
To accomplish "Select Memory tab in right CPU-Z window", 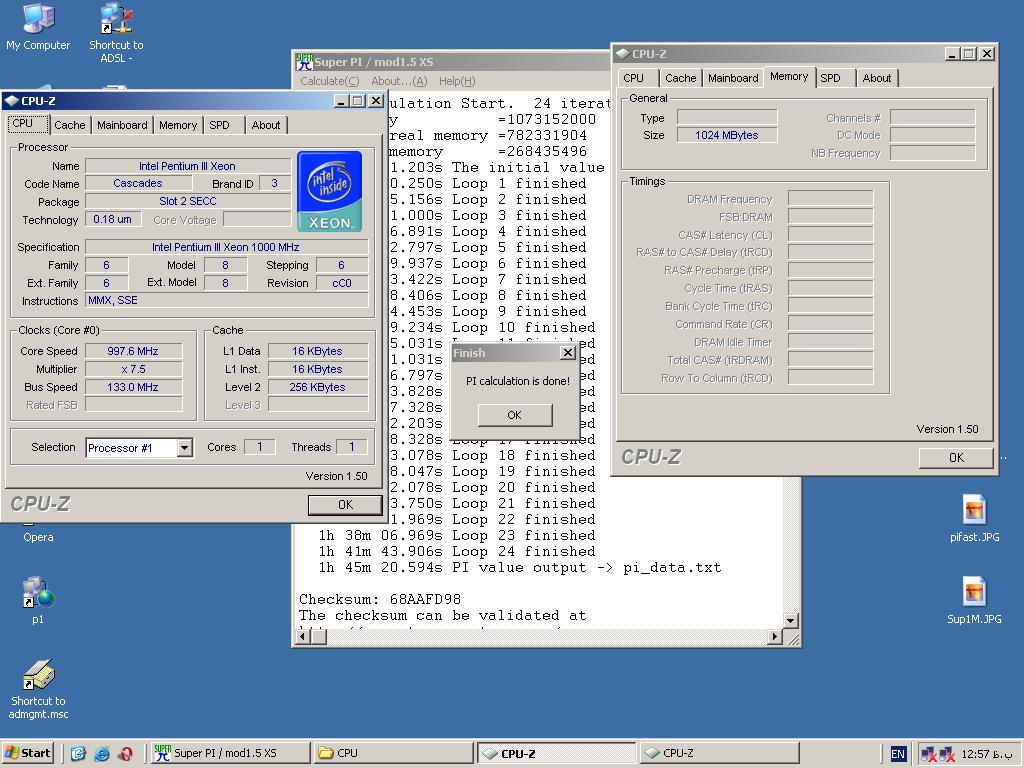I will click(789, 76).
